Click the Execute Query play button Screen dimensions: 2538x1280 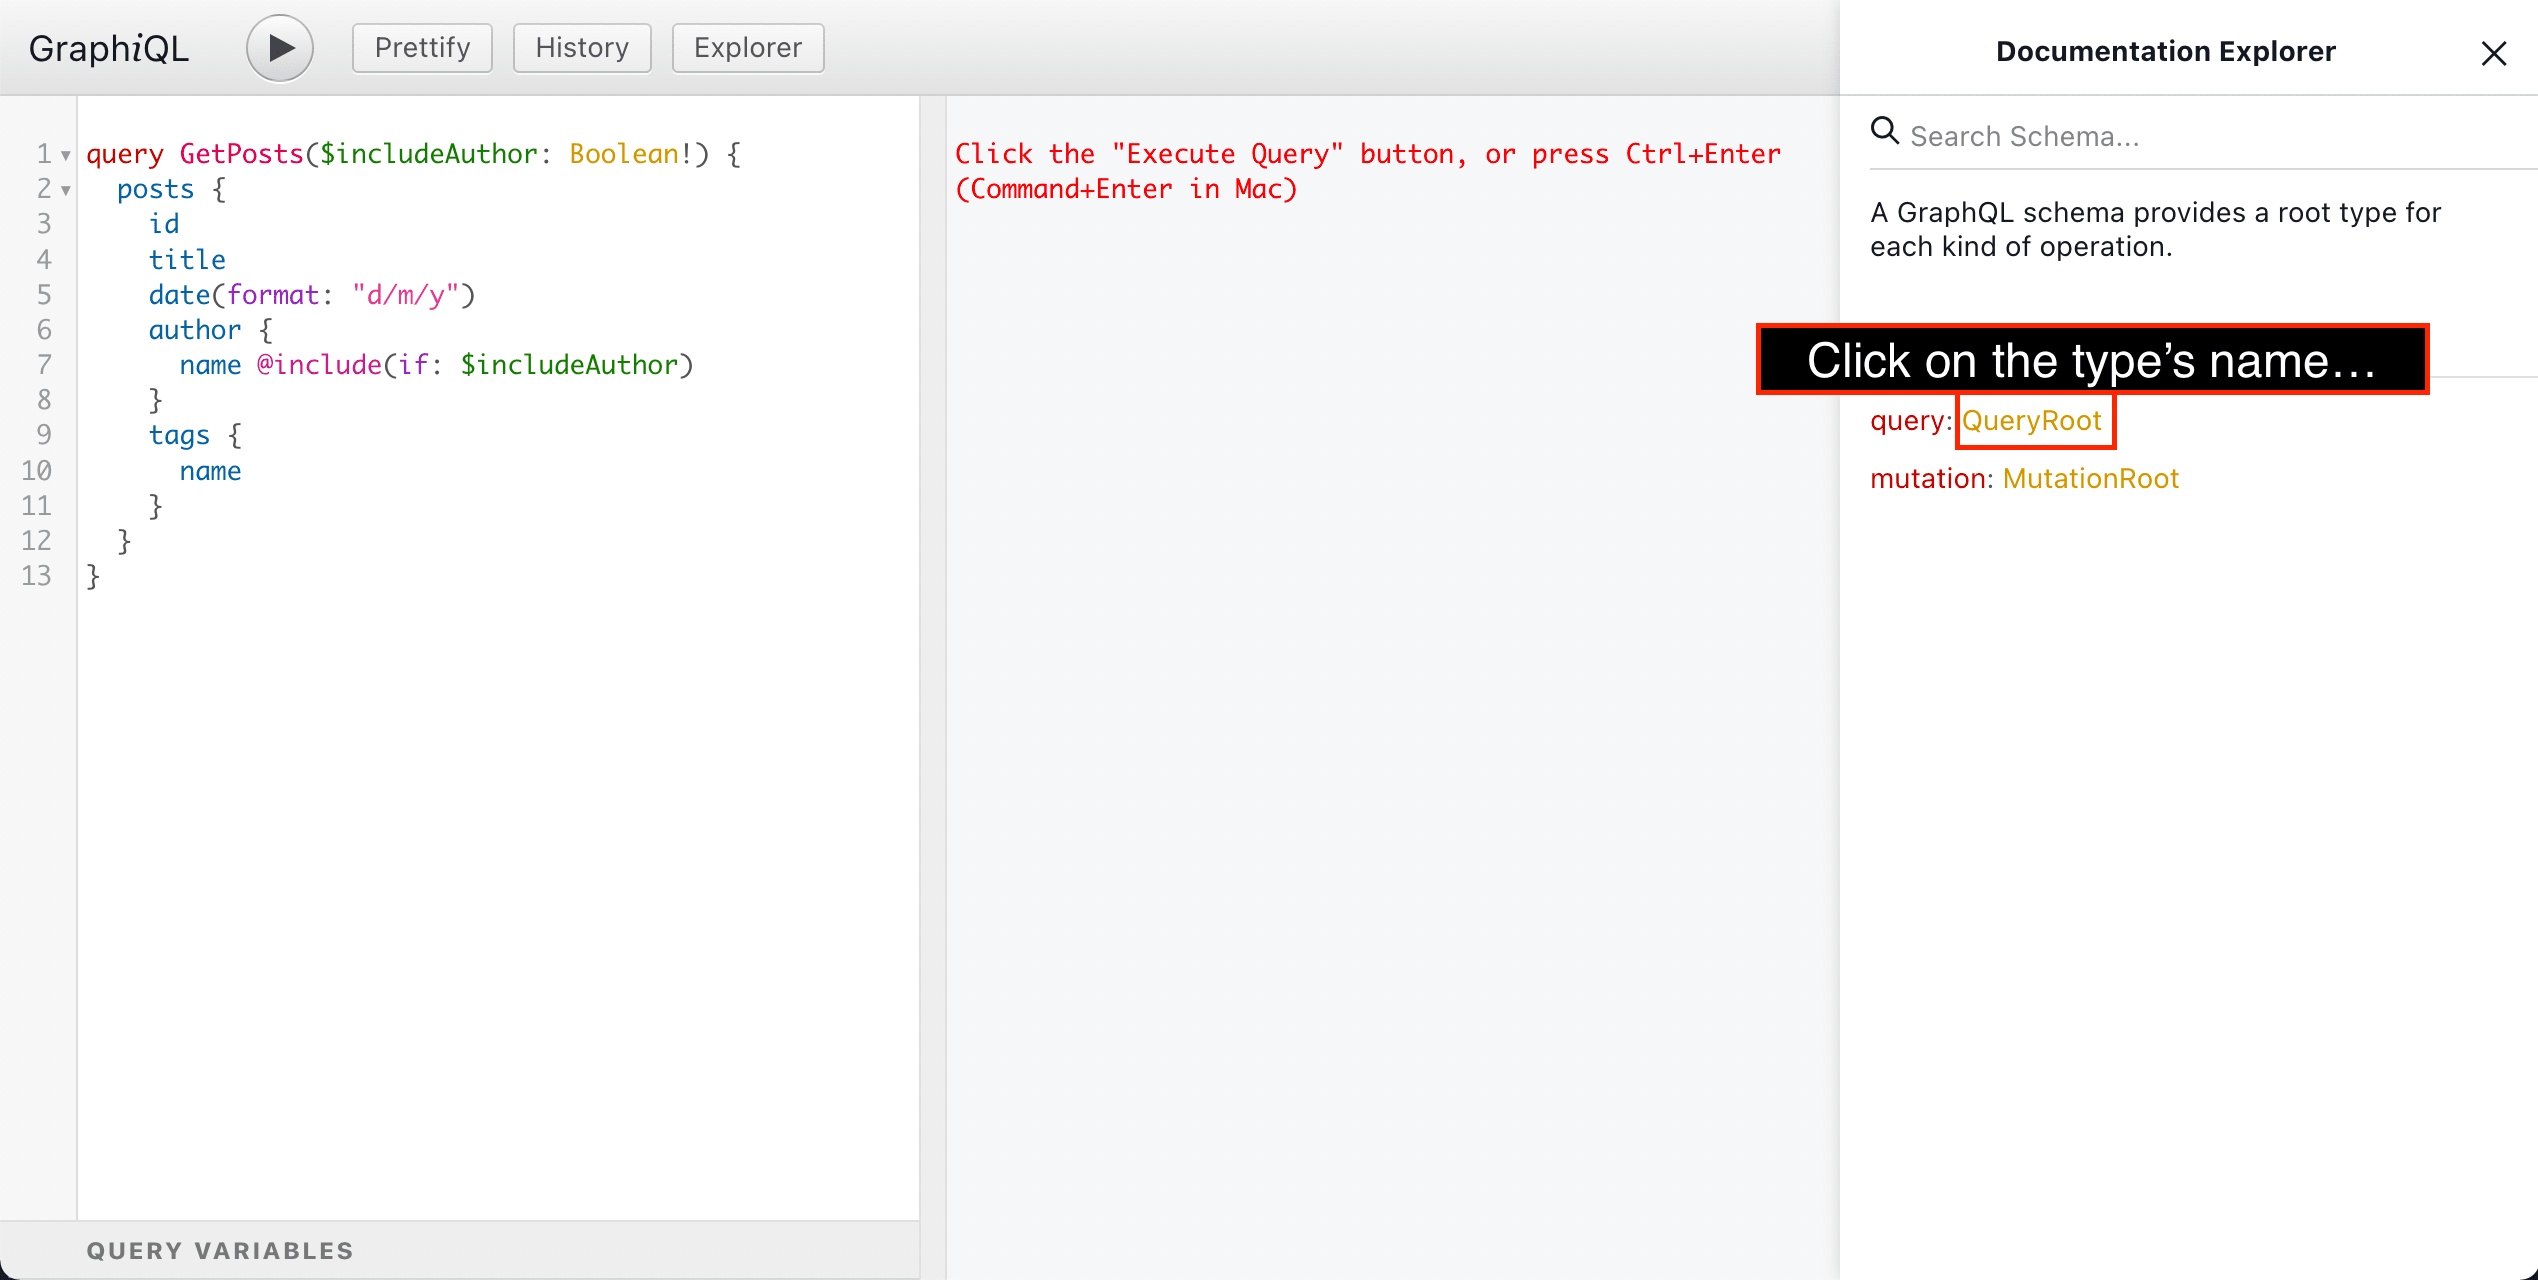[277, 46]
